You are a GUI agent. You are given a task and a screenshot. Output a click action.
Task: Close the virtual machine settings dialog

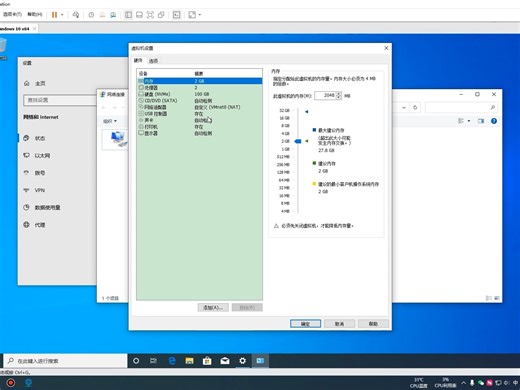[x=386, y=48]
